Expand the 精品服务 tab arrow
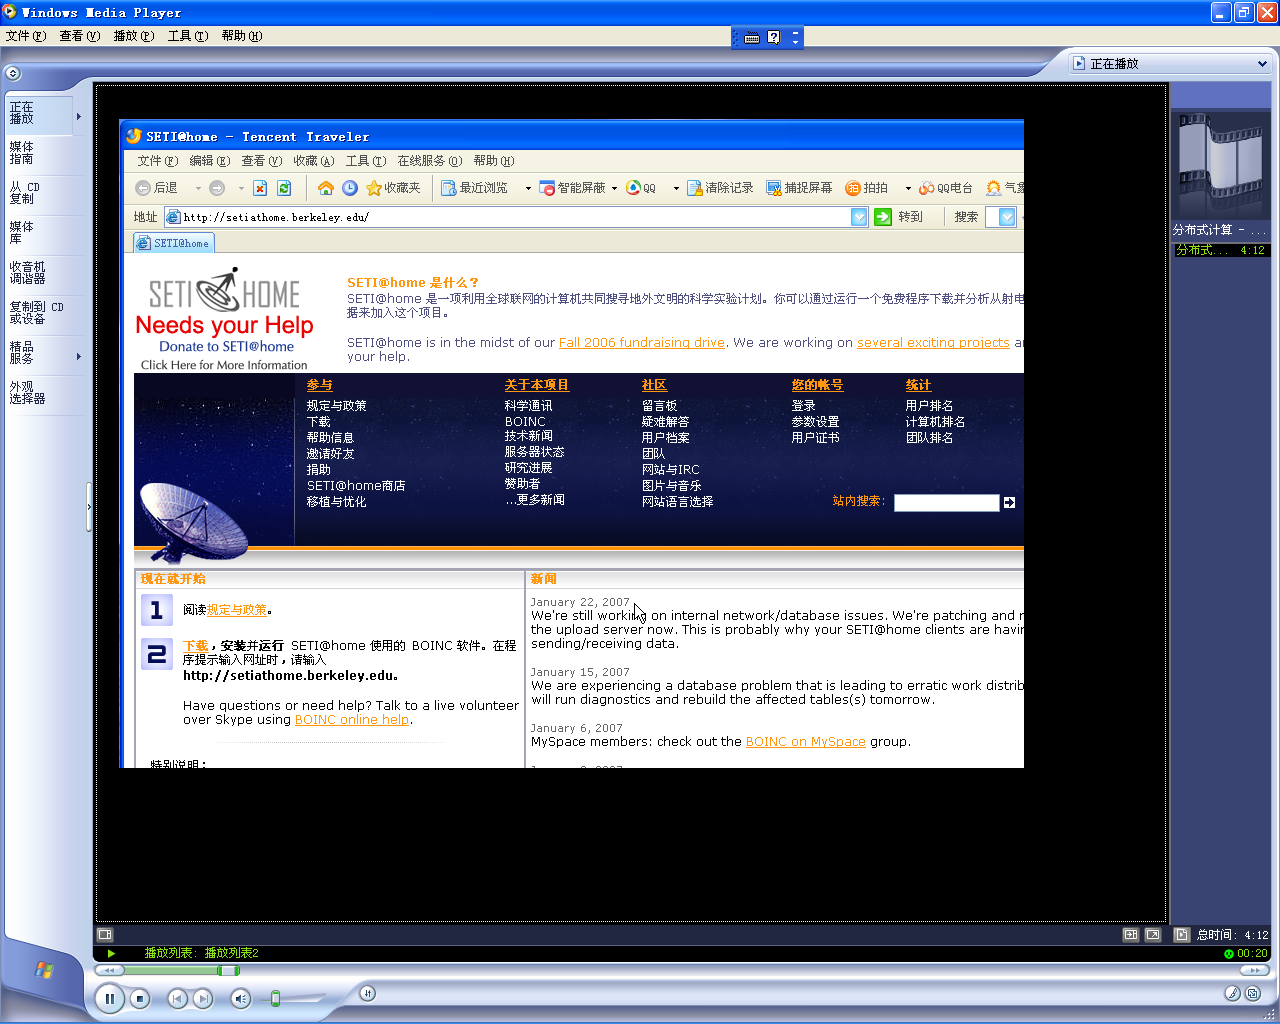The image size is (1280, 1024). pyautogui.click(x=79, y=356)
